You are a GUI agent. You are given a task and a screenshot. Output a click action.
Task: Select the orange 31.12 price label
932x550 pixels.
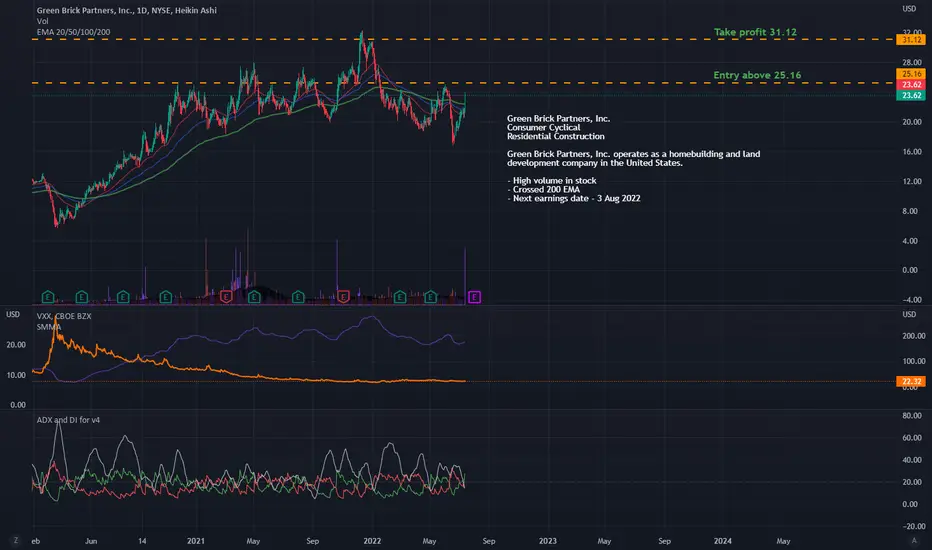click(911, 40)
